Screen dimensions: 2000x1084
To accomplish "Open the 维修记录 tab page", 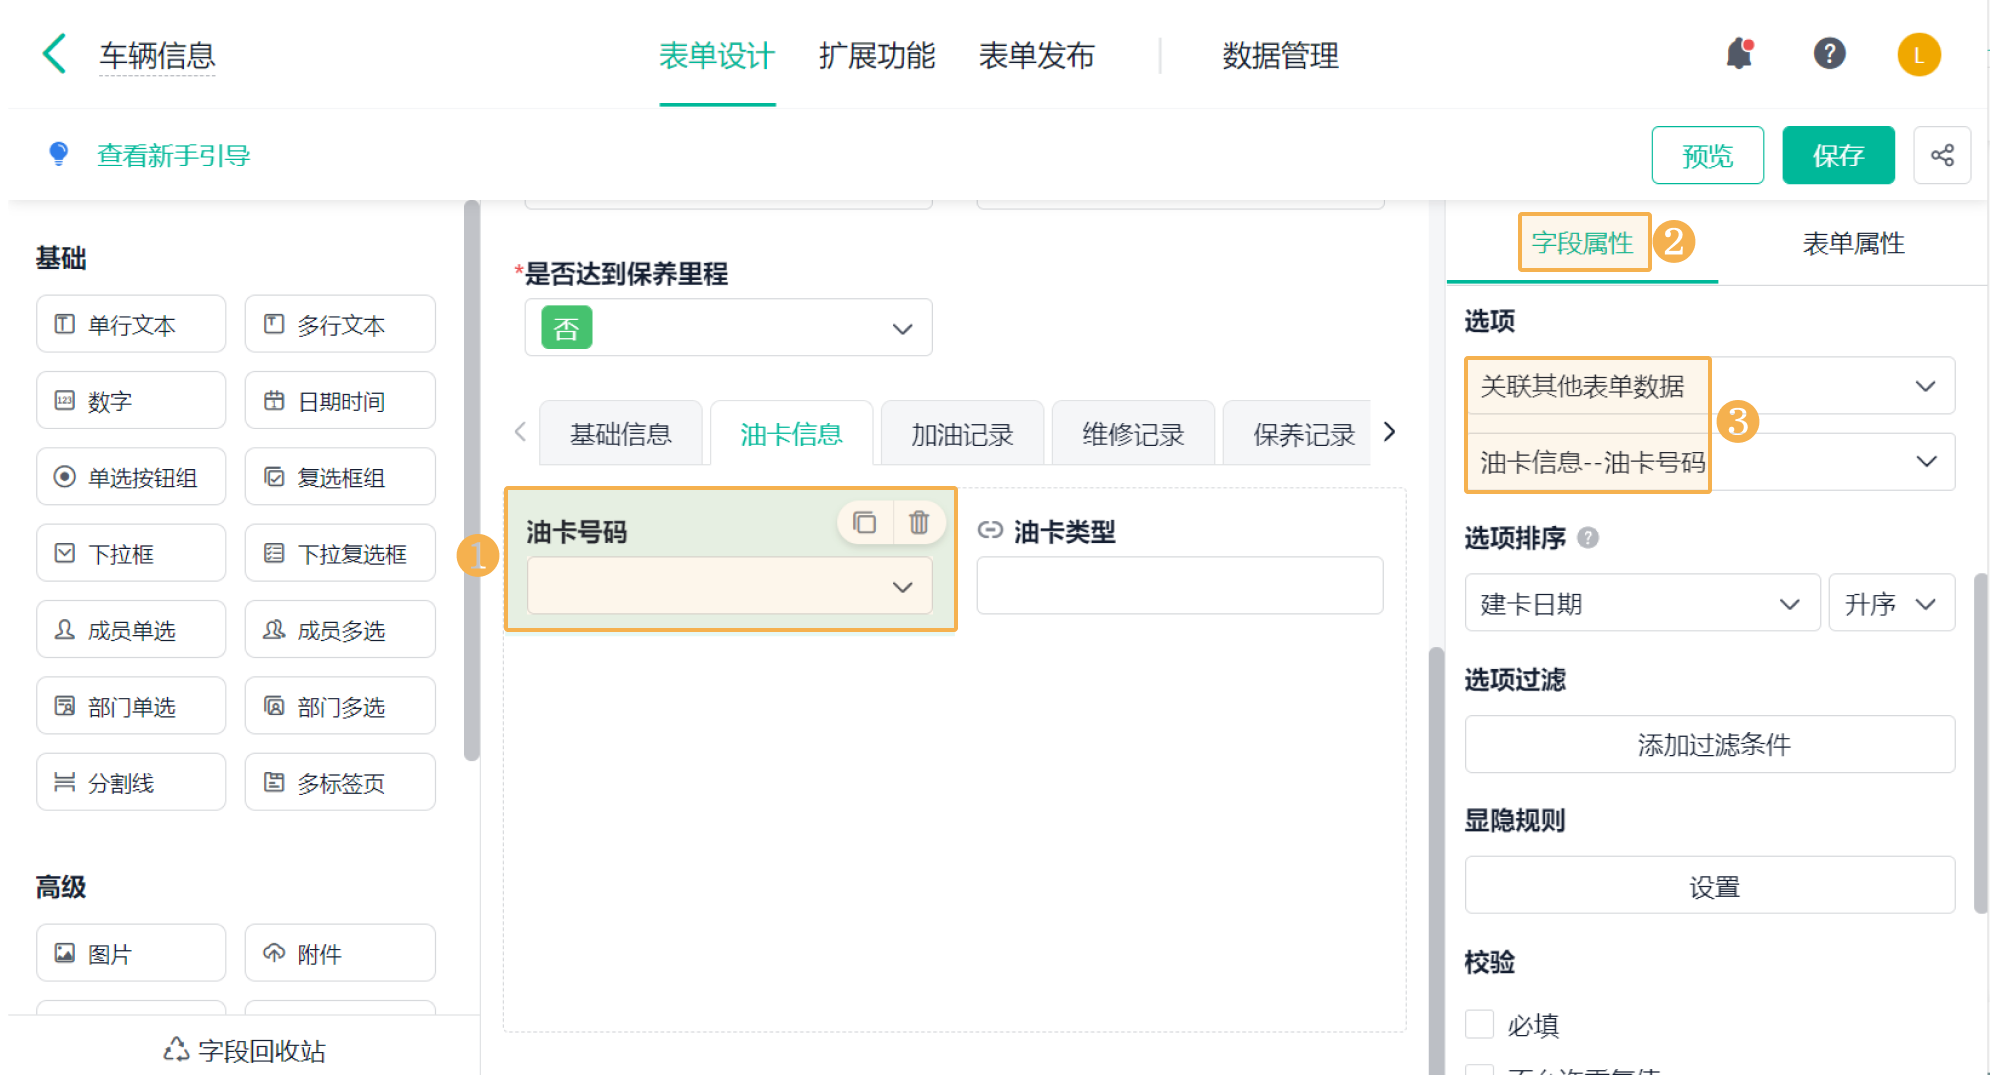I will point(1133,434).
